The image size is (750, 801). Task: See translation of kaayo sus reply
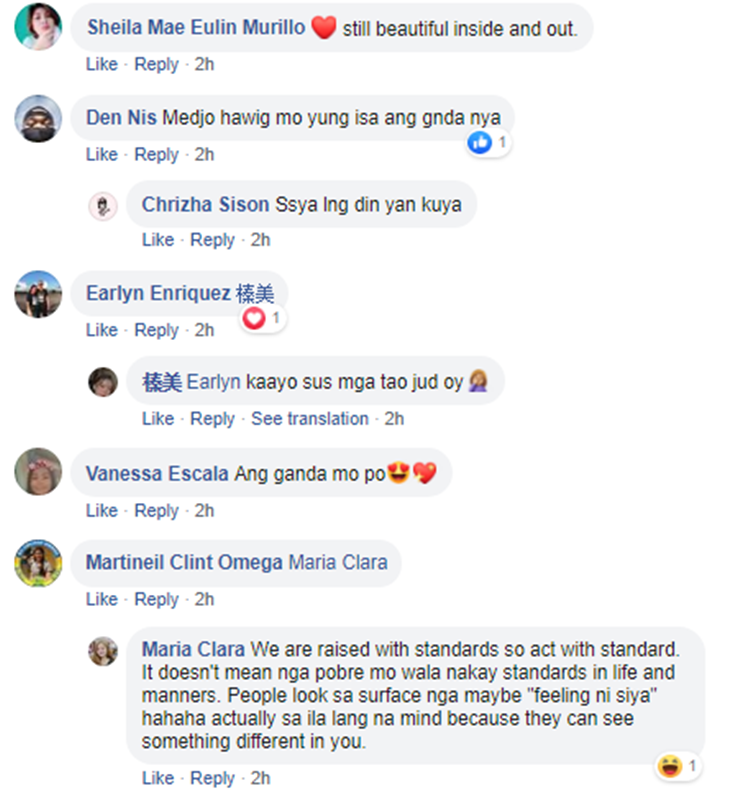(310, 419)
